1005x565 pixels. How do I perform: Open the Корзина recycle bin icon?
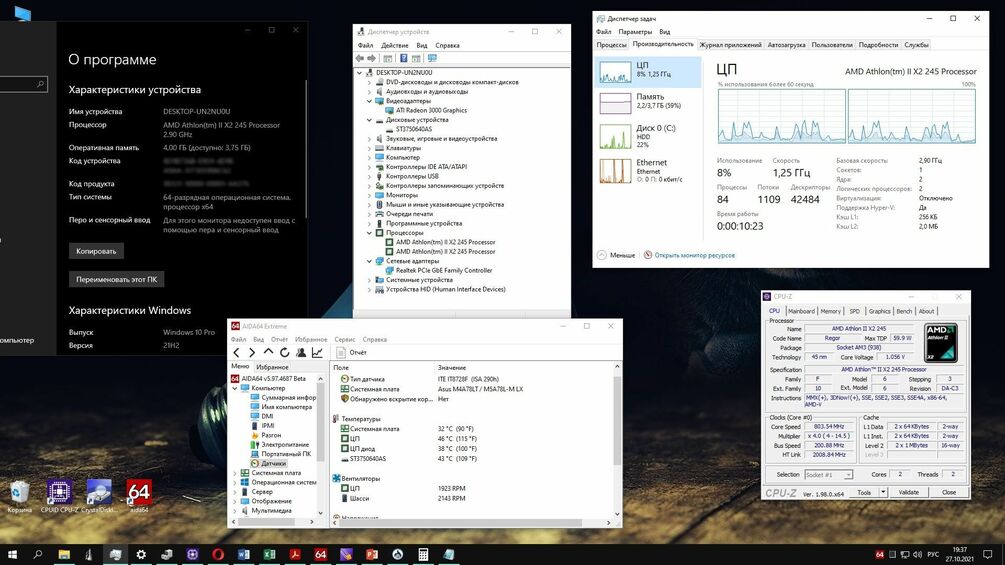coord(19,496)
